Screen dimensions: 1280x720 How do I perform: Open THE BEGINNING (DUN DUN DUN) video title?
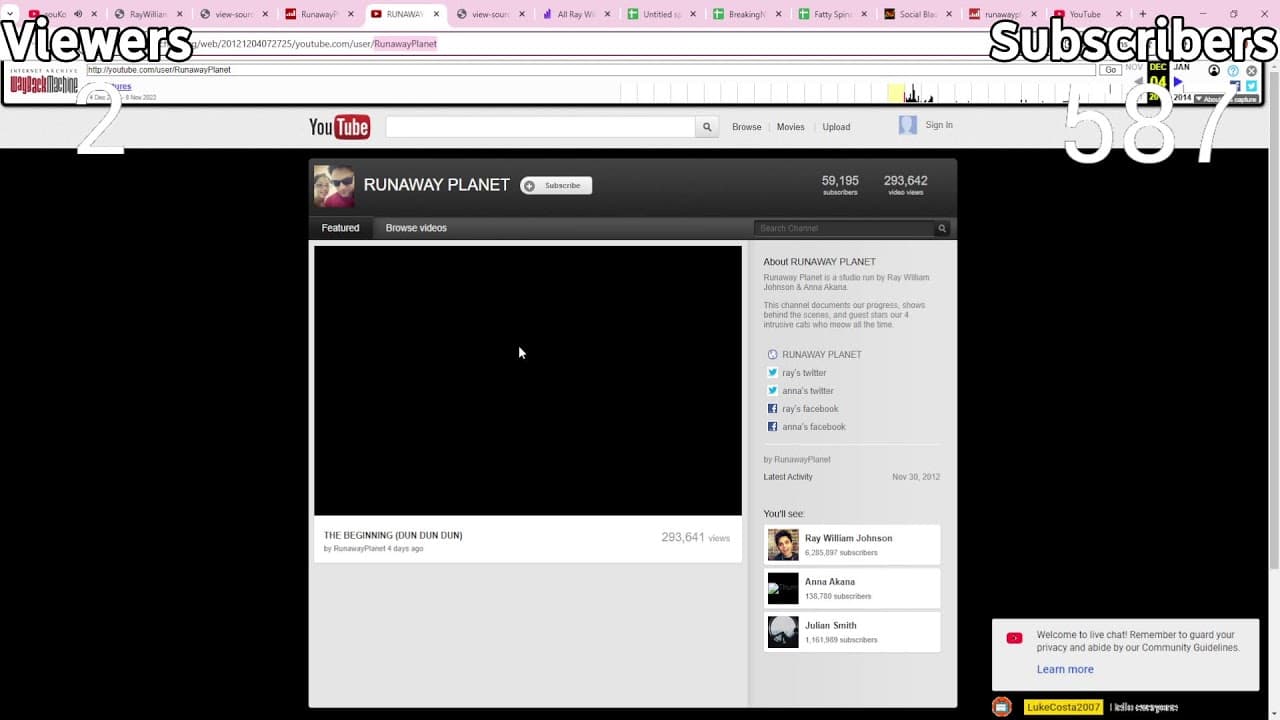(x=393, y=535)
